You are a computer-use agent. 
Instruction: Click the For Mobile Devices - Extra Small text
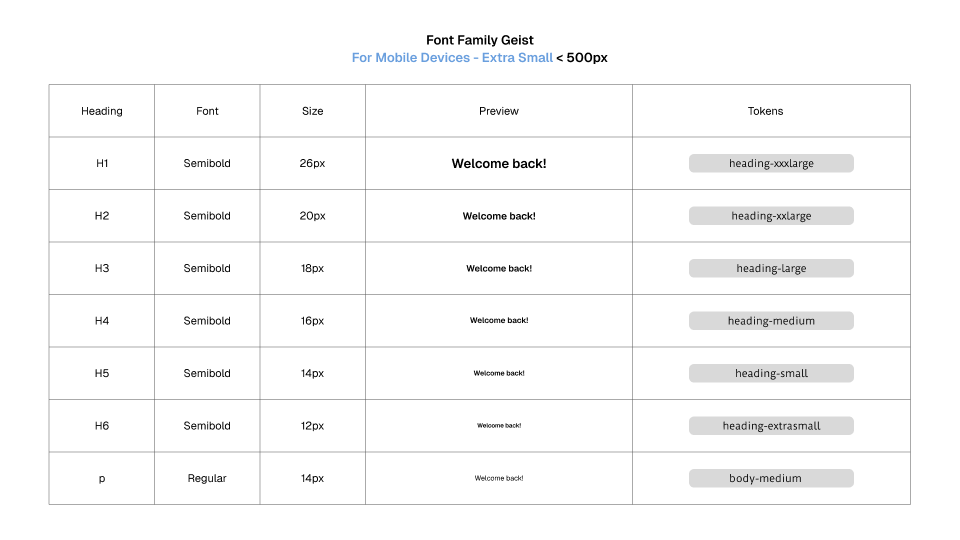[452, 58]
